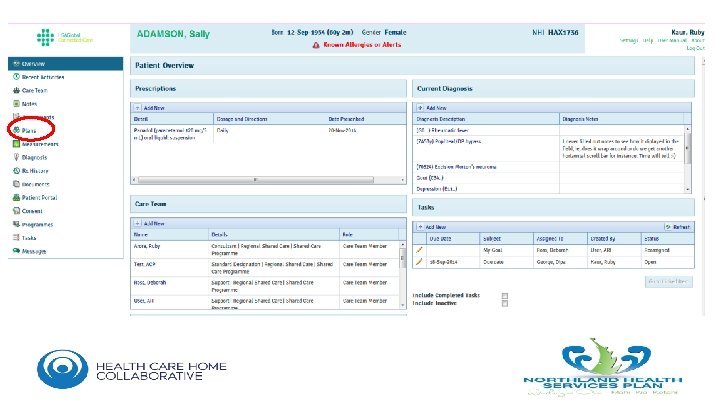Click the Current Diagnosis scrollbar down arrow
The width and height of the screenshot is (720, 405).
[687, 189]
